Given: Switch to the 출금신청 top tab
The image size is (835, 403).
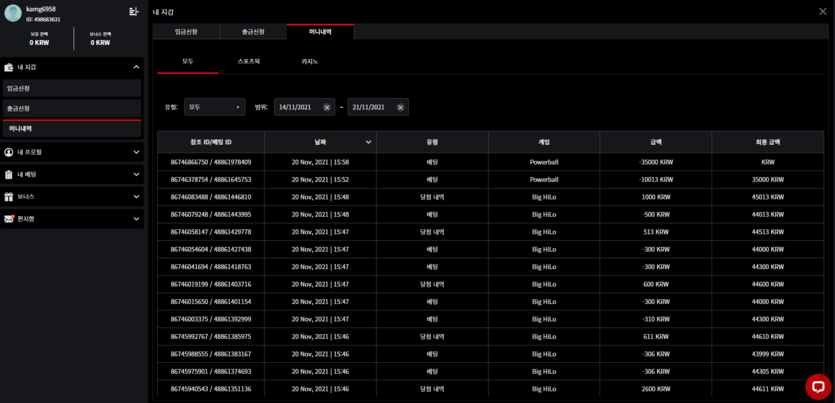Looking at the screenshot, I should click(x=253, y=31).
